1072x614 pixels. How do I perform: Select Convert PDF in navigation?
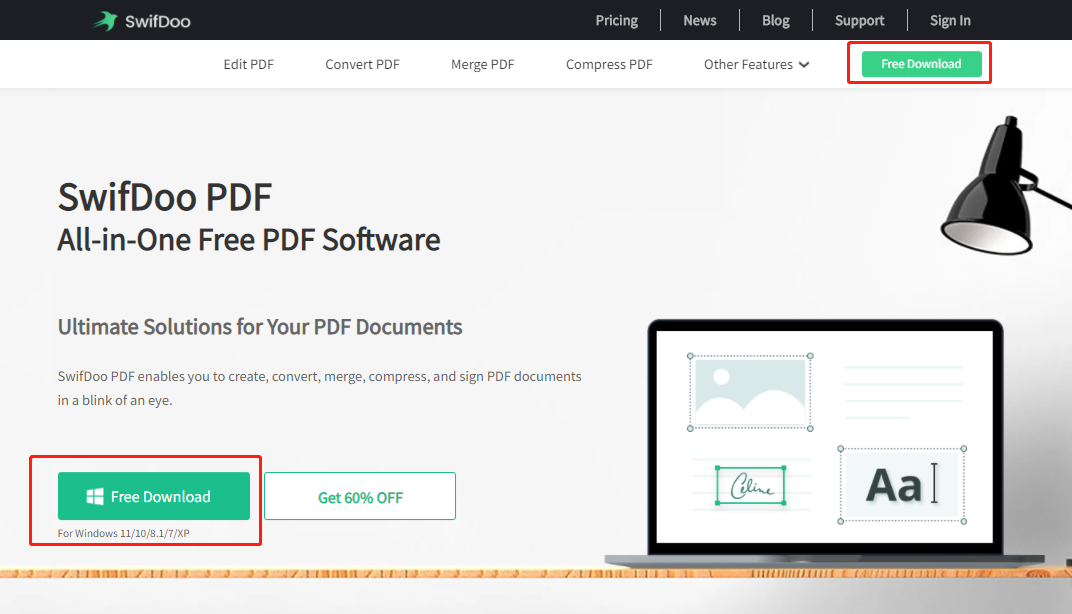tap(362, 64)
